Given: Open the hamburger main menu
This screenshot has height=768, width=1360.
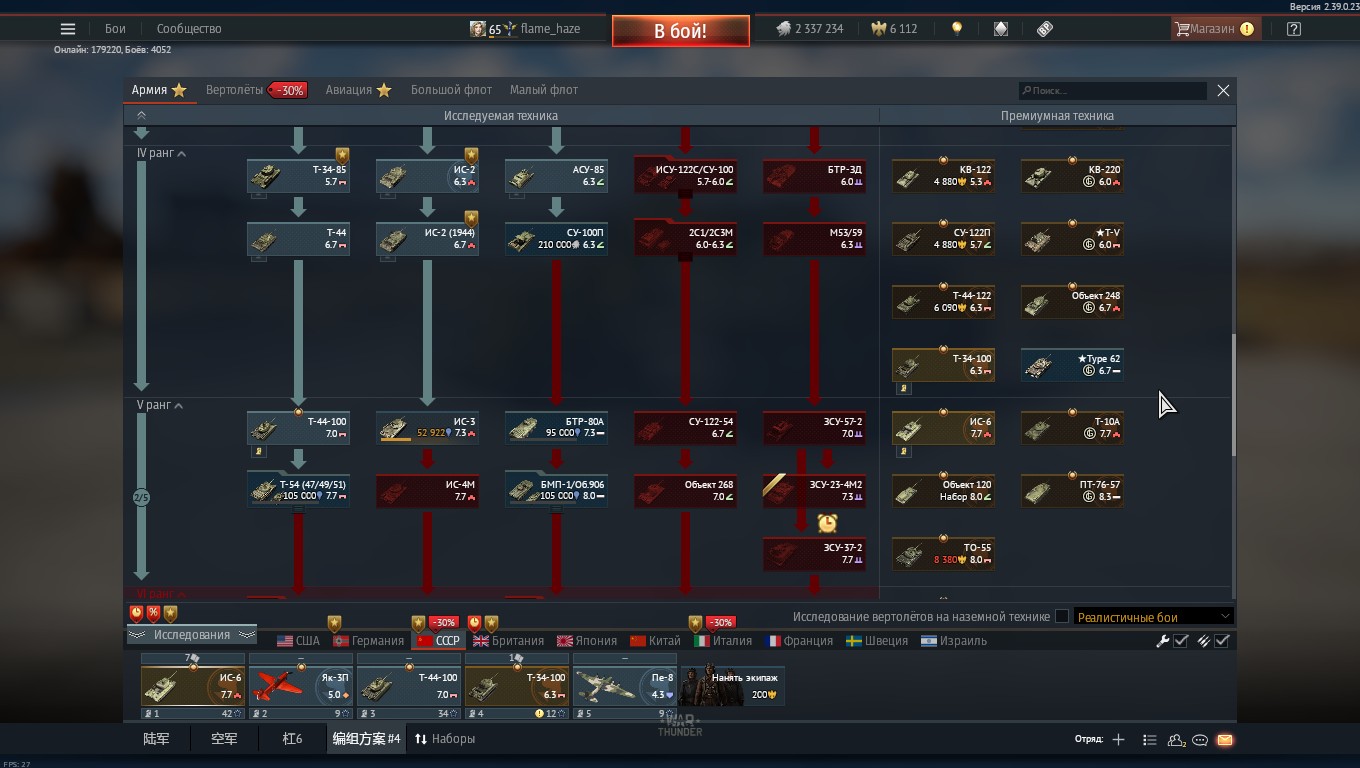Looking at the screenshot, I should pyautogui.click(x=68, y=29).
